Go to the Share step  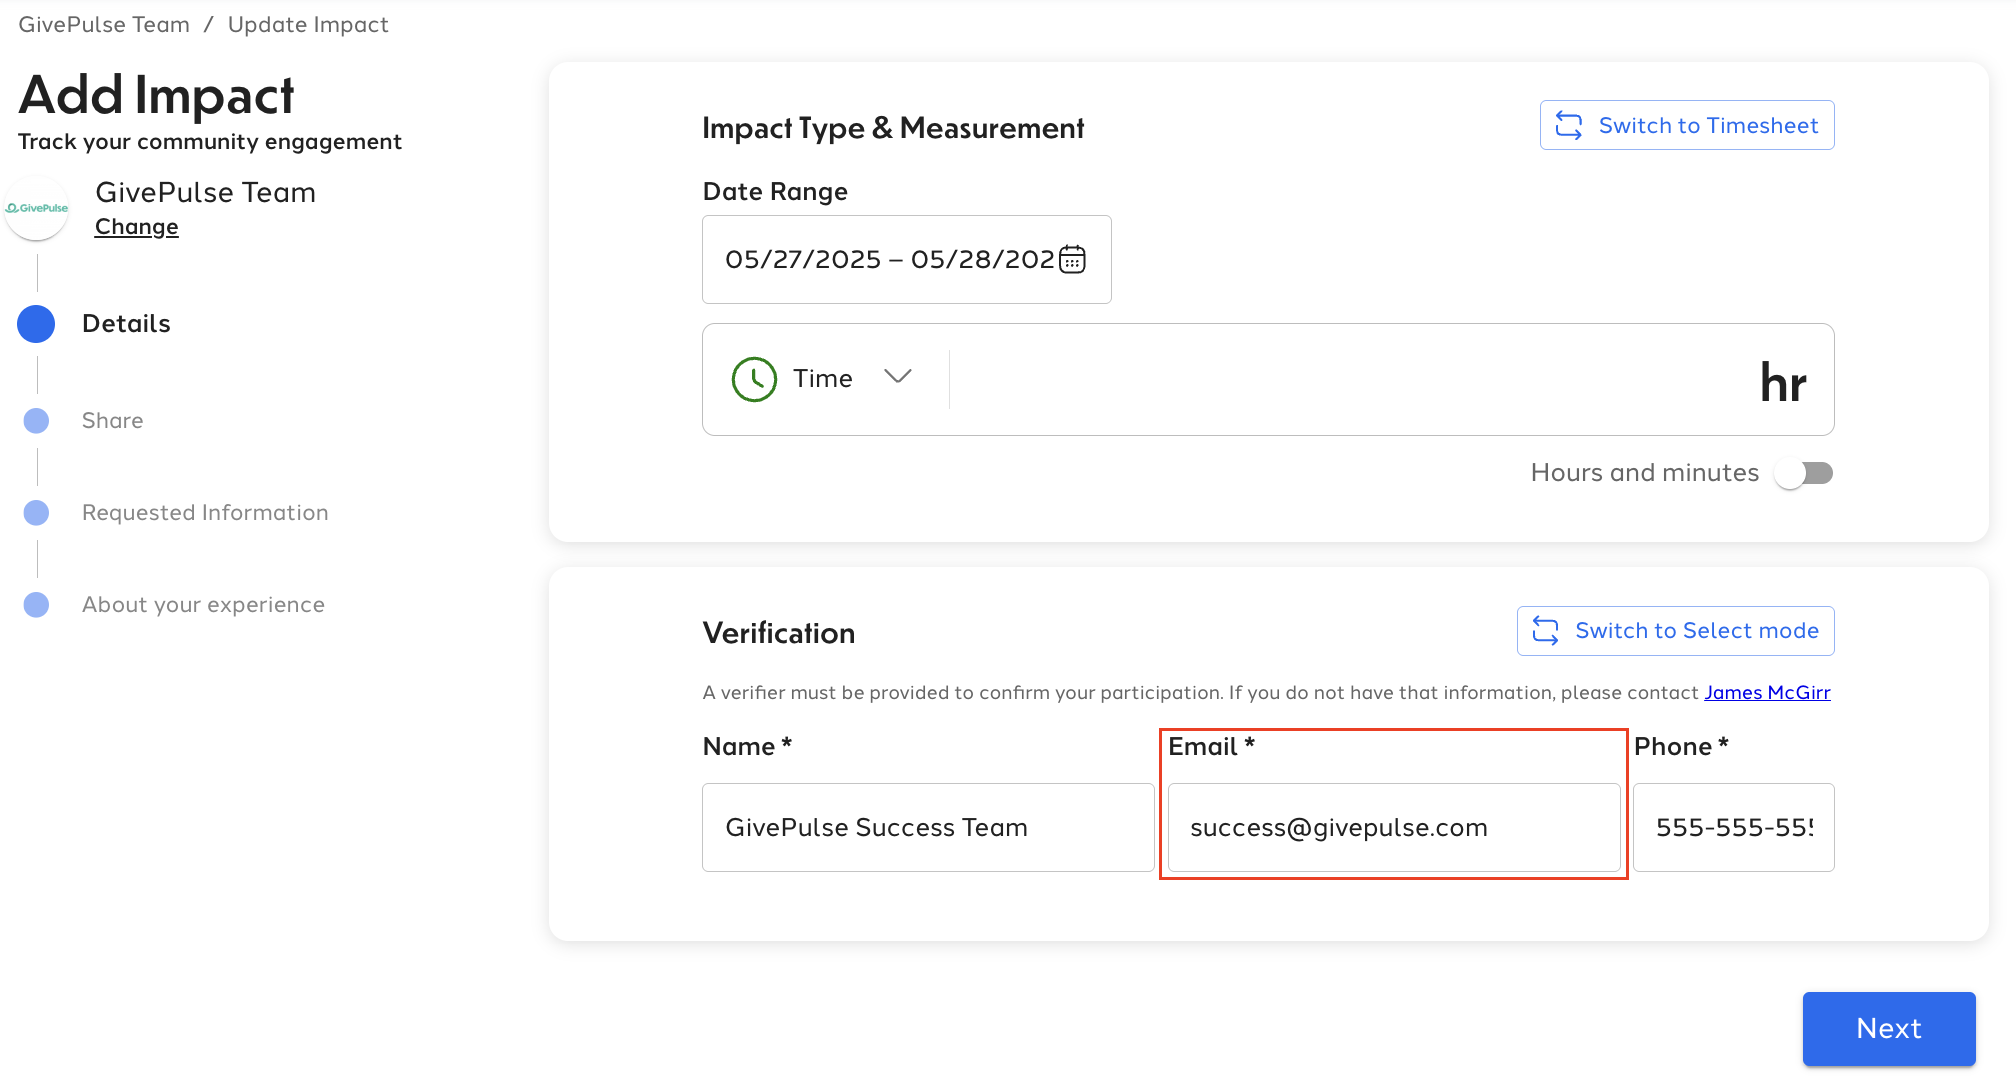[112, 421]
